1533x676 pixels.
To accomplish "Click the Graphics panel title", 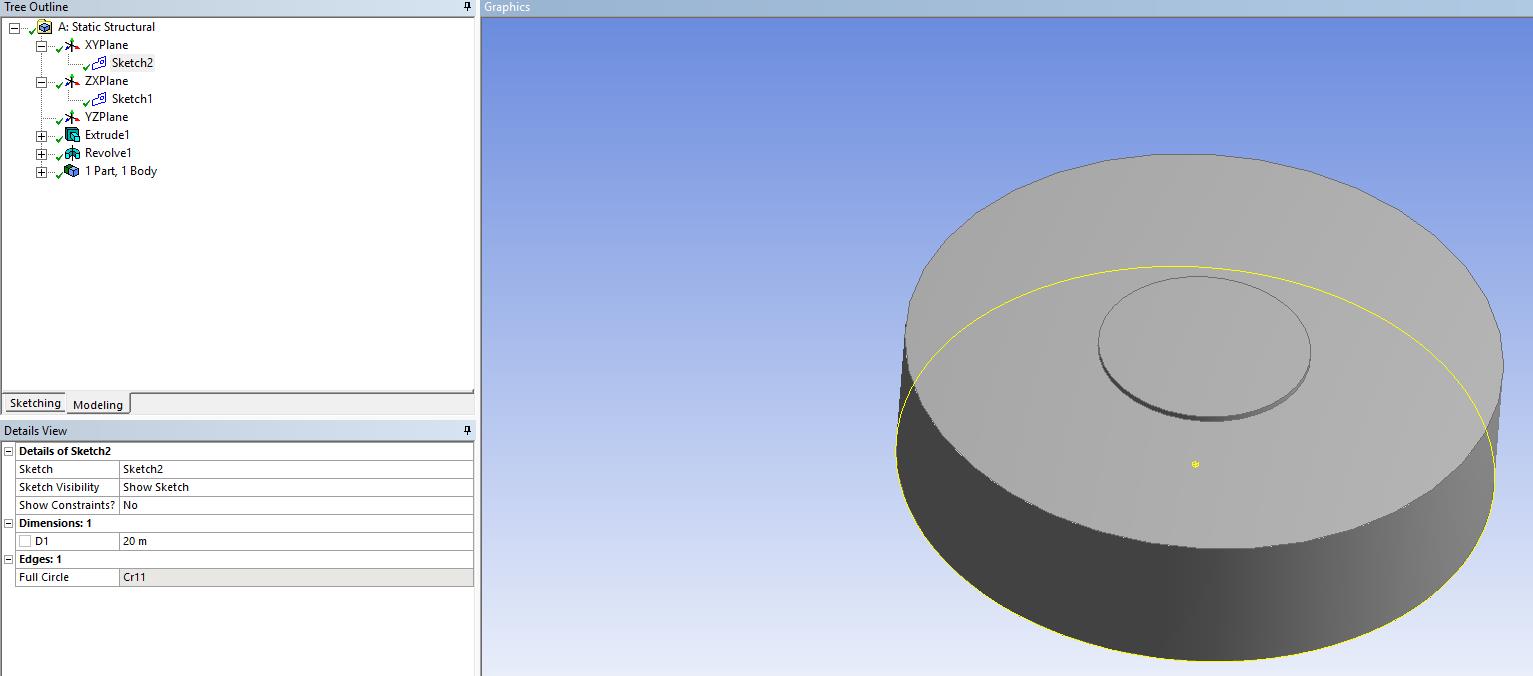I will point(507,7).
